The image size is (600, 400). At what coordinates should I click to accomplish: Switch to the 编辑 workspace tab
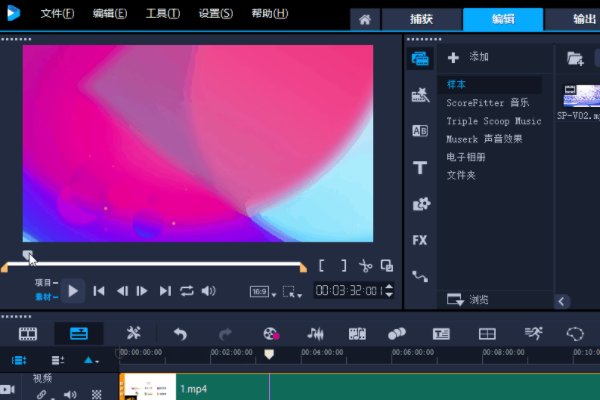coord(503,19)
